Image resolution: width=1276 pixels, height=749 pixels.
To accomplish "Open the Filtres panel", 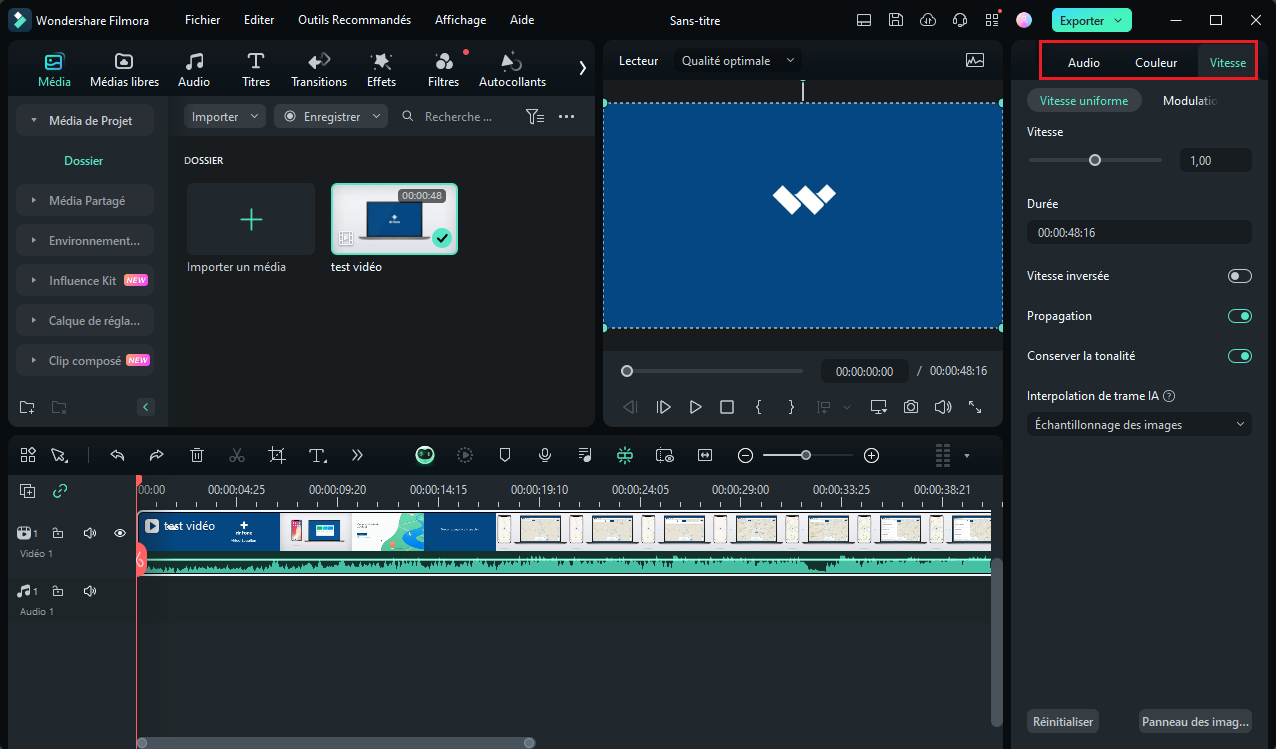I will 443,70.
